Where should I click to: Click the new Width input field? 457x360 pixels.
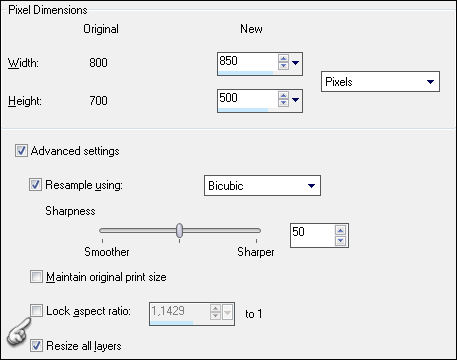[247, 62]
